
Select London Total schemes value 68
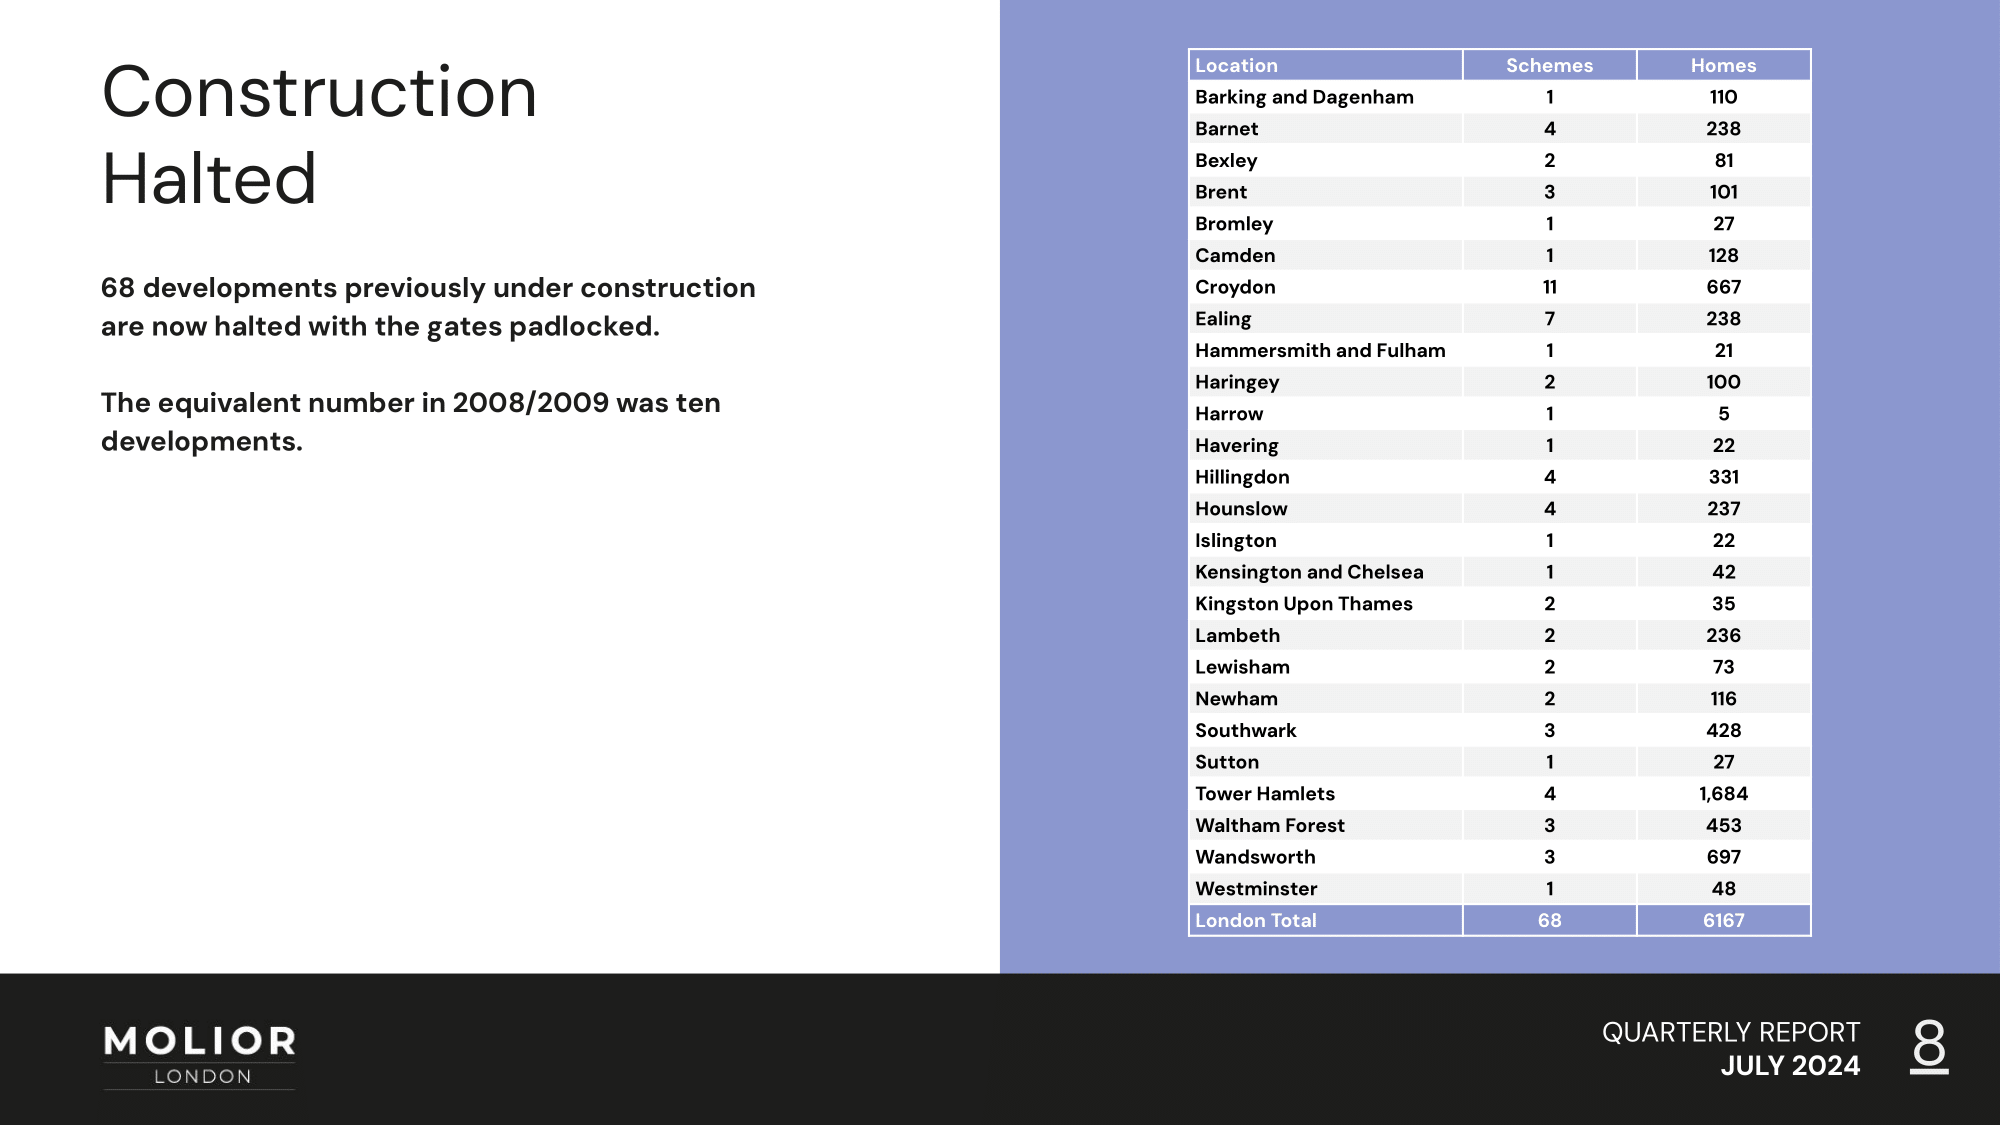(x=1549, y=921)
